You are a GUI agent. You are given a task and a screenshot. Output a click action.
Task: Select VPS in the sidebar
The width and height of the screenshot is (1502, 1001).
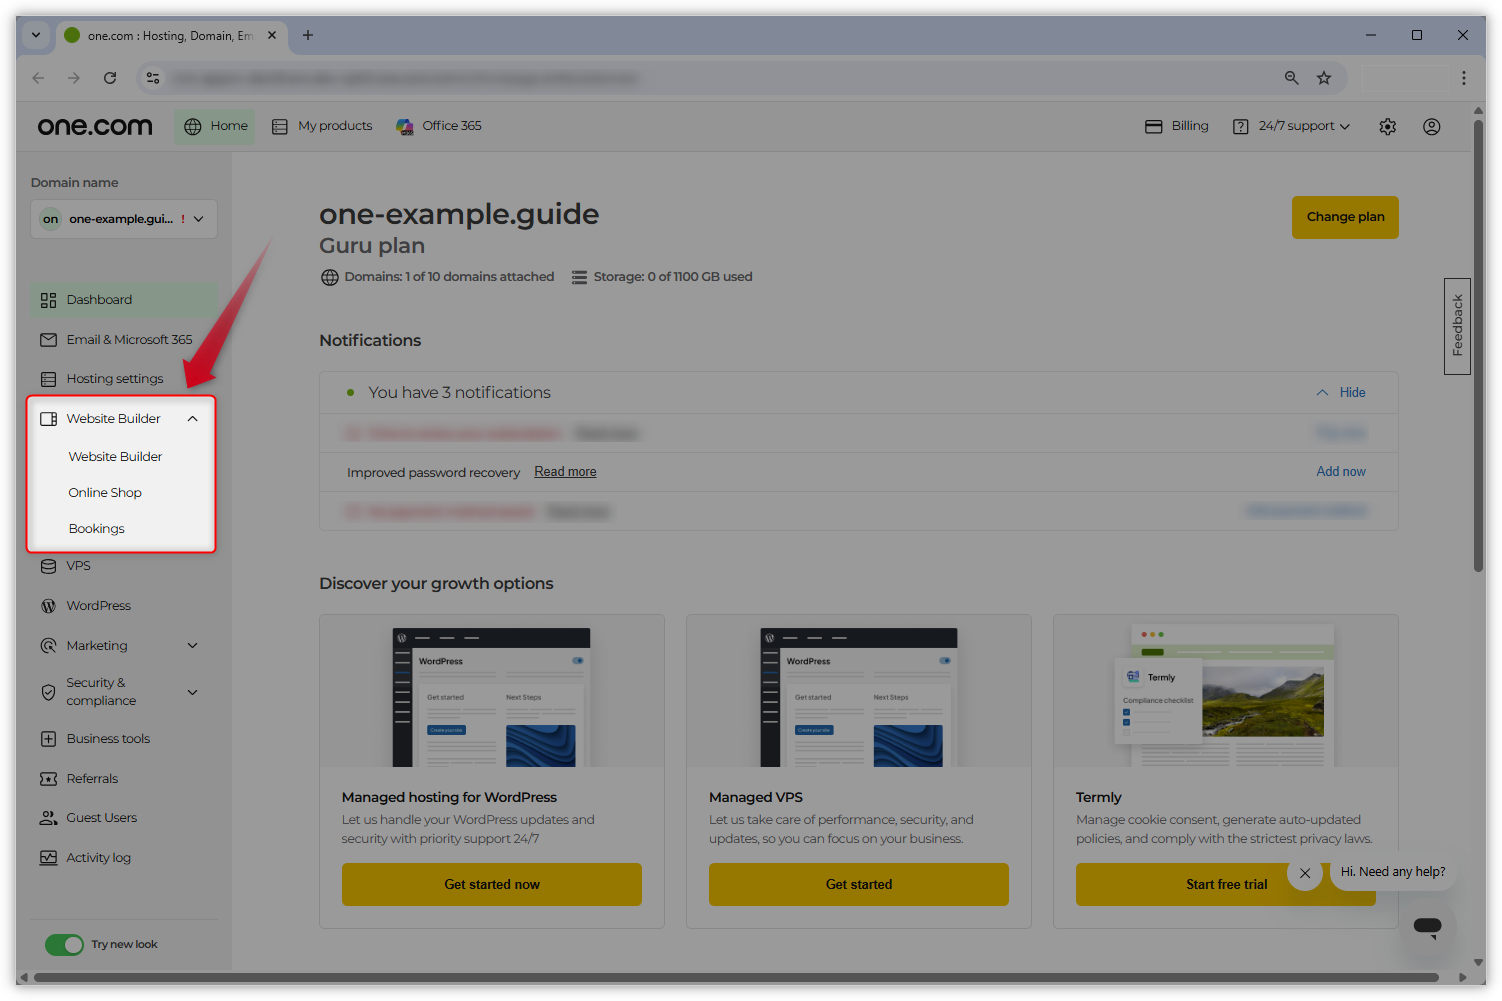77,565
